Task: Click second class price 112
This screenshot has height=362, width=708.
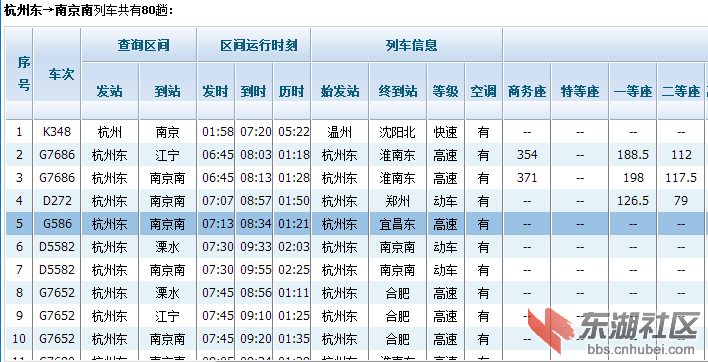Action: (x=681, y=155)
